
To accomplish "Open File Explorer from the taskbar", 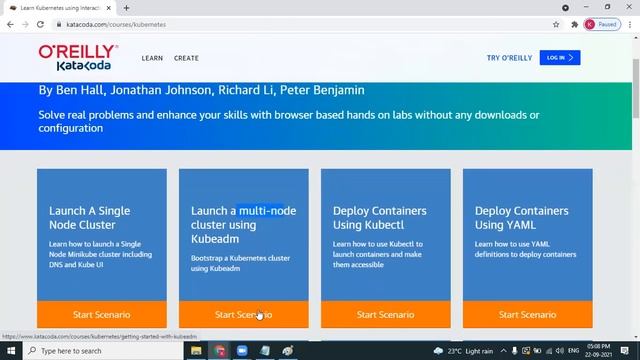I will 196,351.
